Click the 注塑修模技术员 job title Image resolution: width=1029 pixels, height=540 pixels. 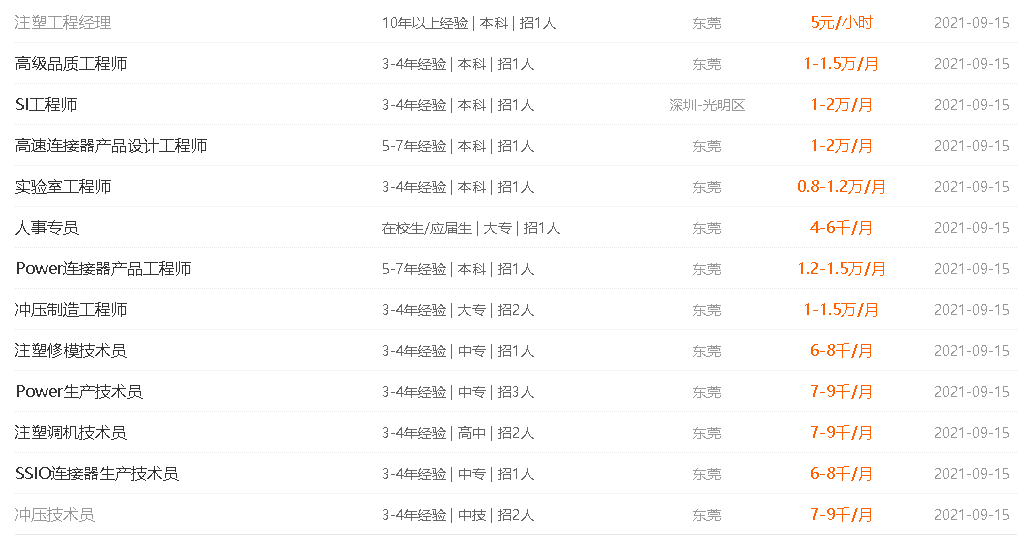click(71, 351)
